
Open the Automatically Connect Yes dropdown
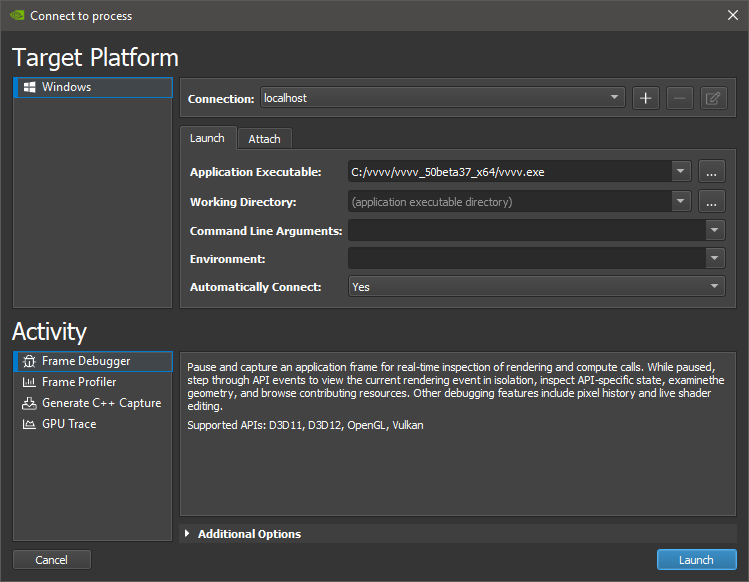point(536,287)
